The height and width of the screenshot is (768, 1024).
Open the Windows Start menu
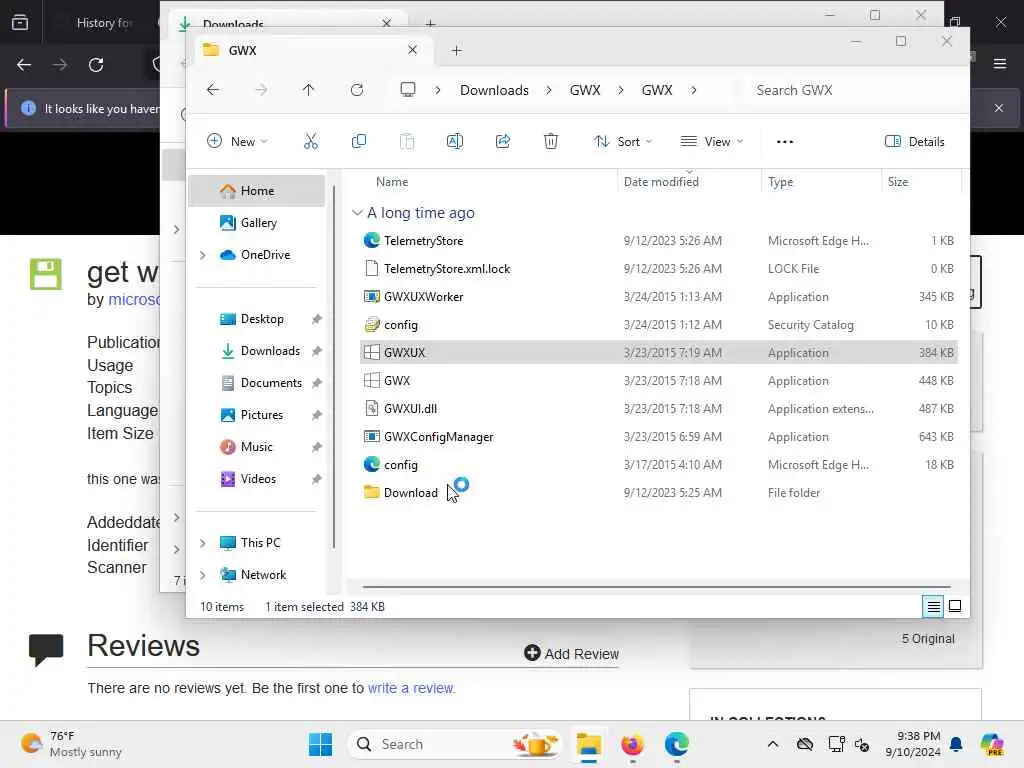[320, 744]
